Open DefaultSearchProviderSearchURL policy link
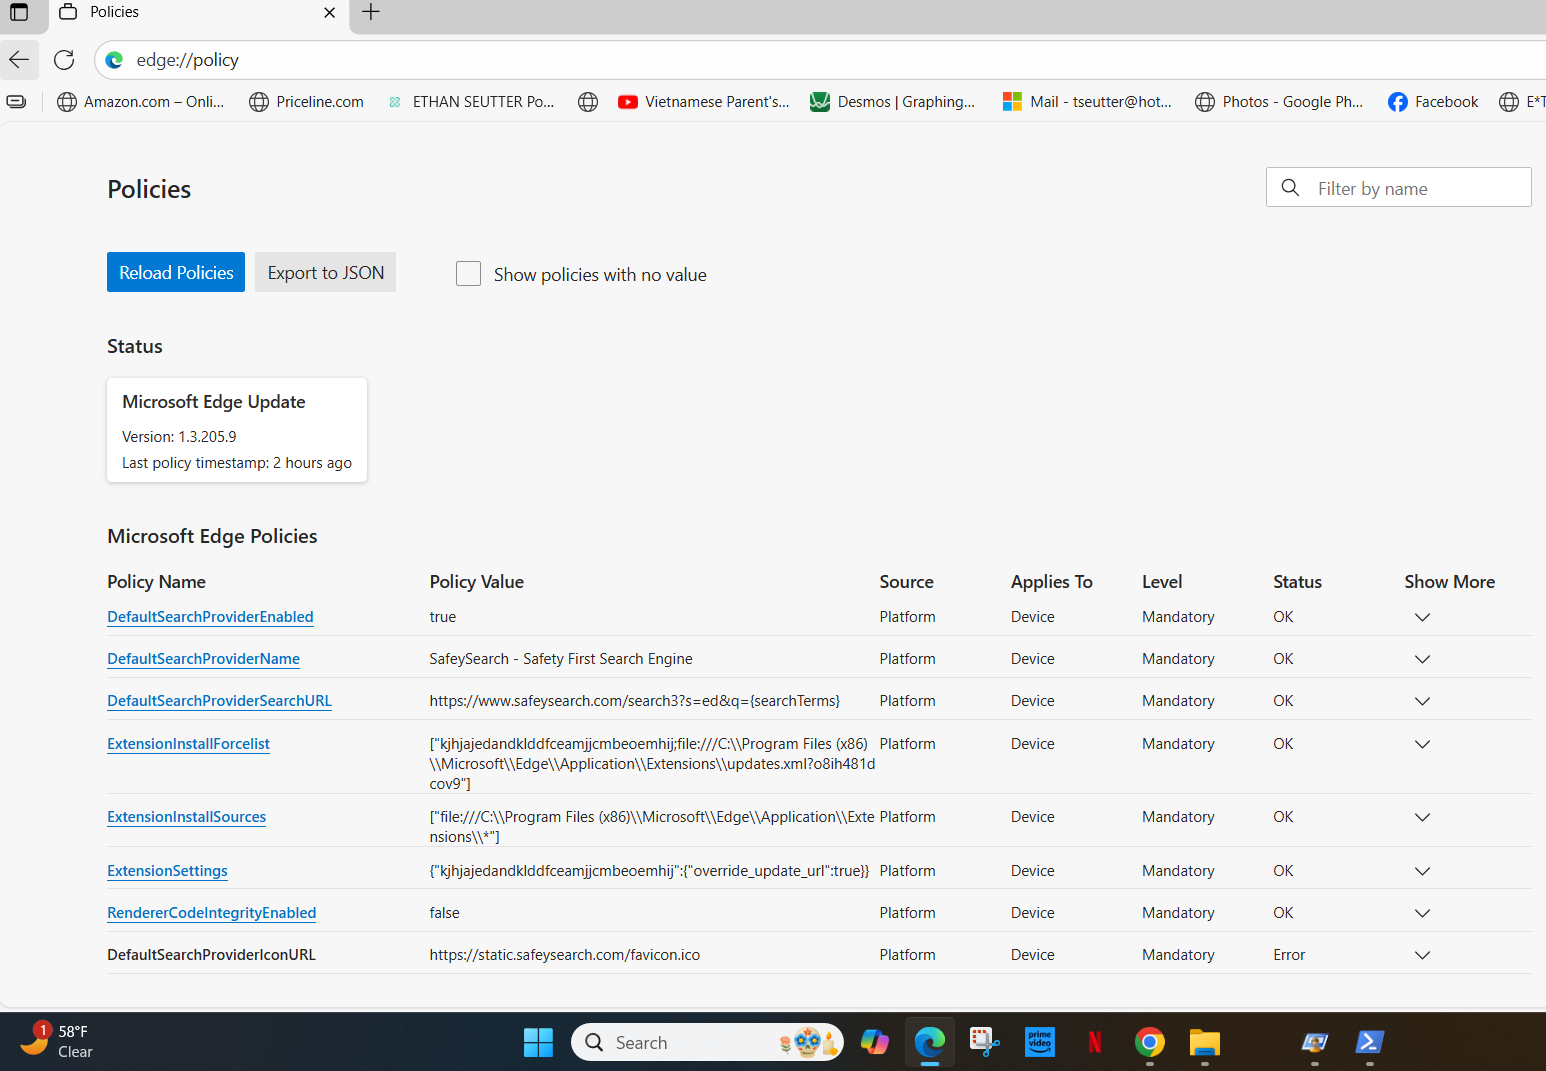This screenshot has width=1546, height=1071. coord(219,701)
